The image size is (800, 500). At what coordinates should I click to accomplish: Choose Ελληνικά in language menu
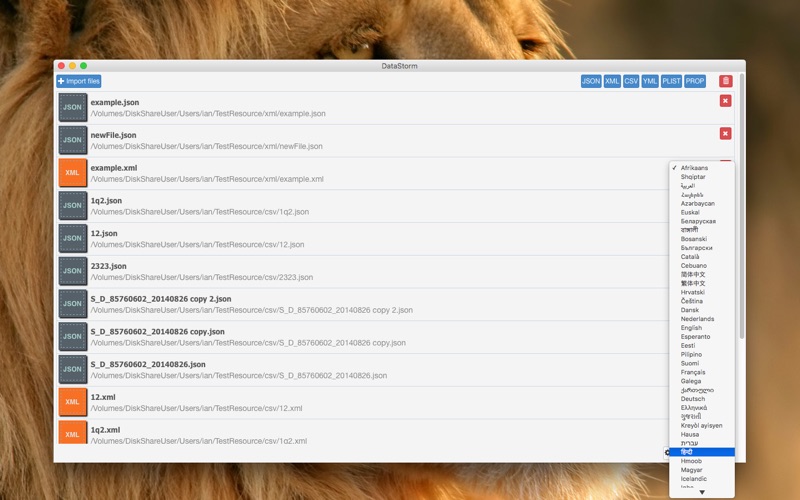tap(702, 408)
